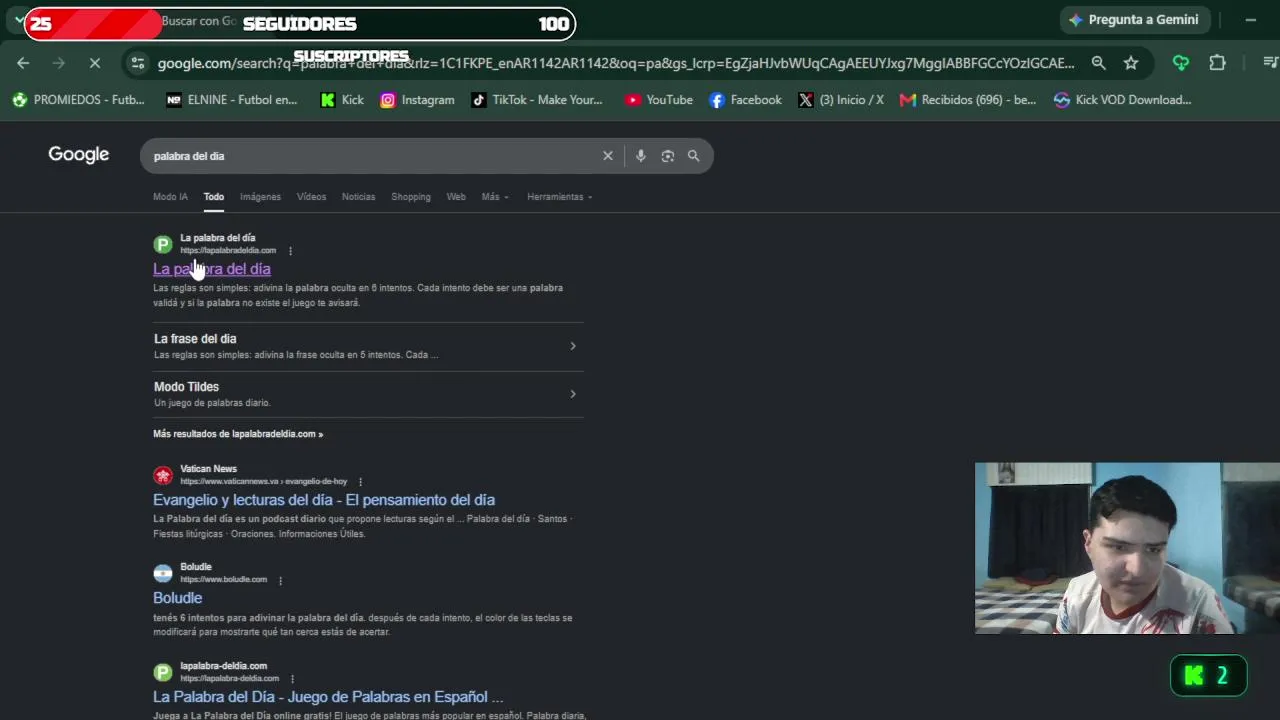Select the Todo results tab
Viewport: 1280px width, 720px height.
[x=214, y=197]
